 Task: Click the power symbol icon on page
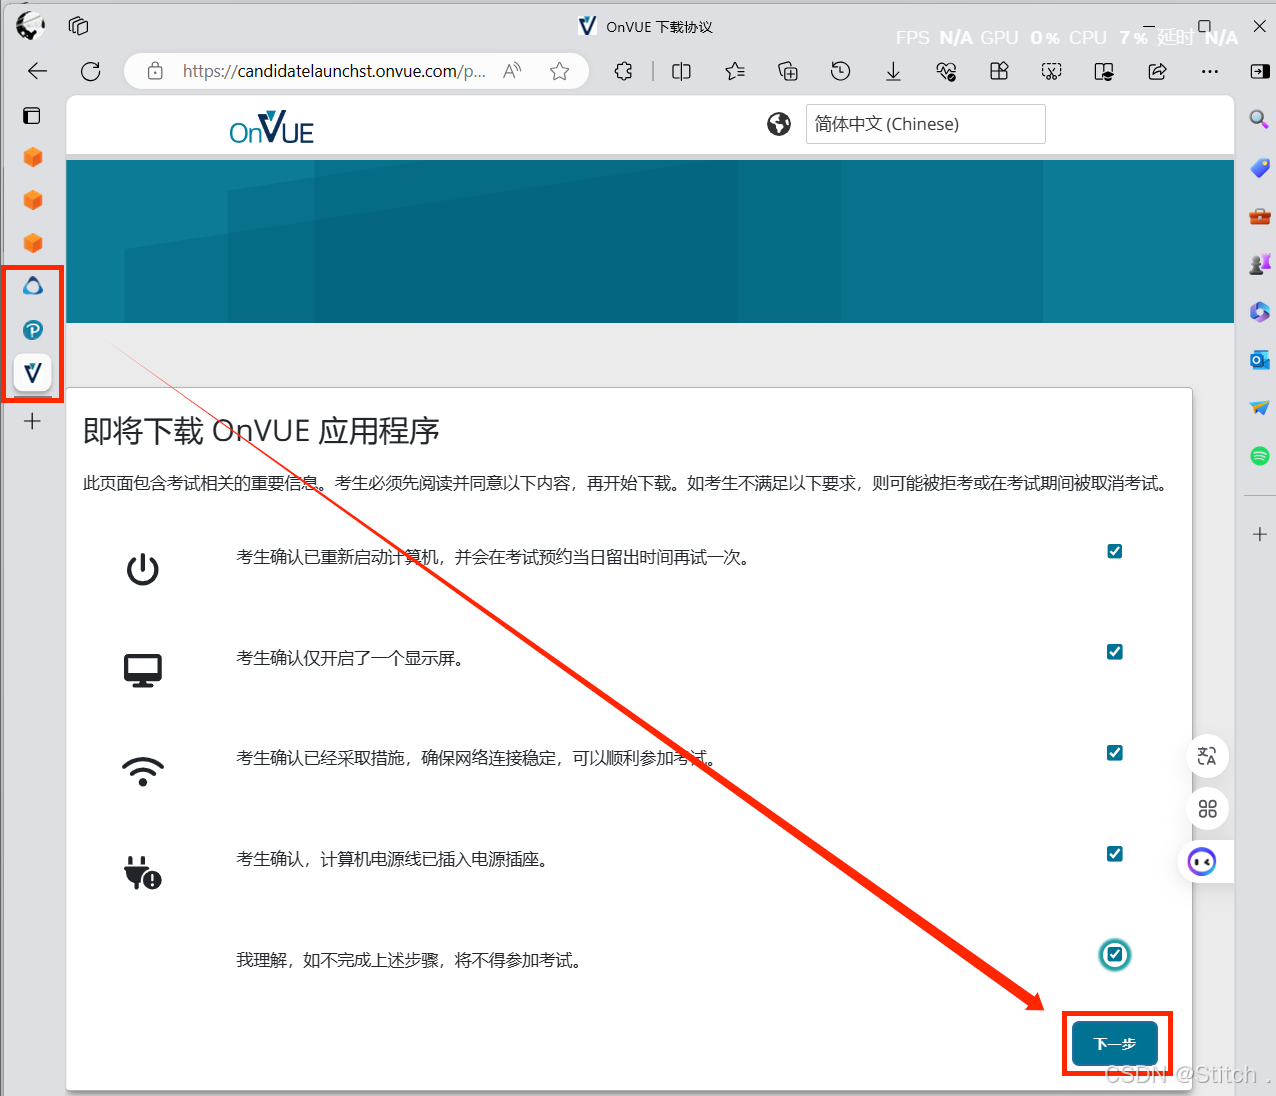point(143,569)
